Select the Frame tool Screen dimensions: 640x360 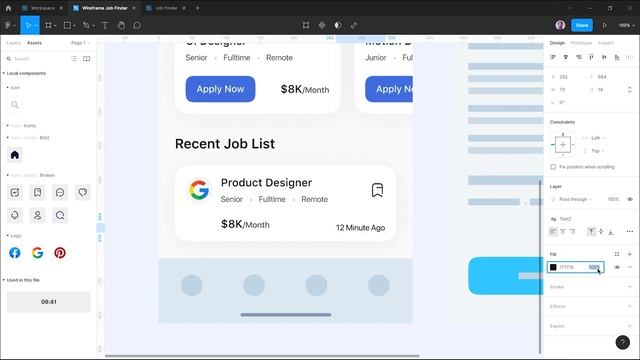49,25
